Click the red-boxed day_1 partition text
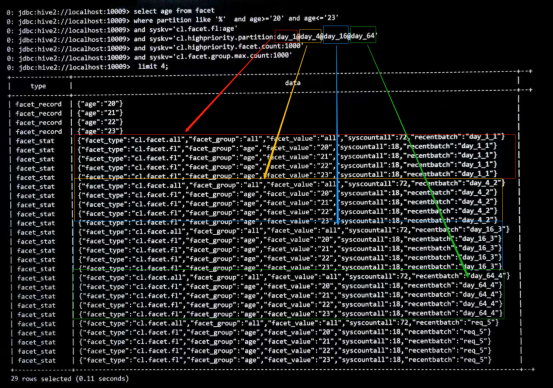 tap(287, 37)
